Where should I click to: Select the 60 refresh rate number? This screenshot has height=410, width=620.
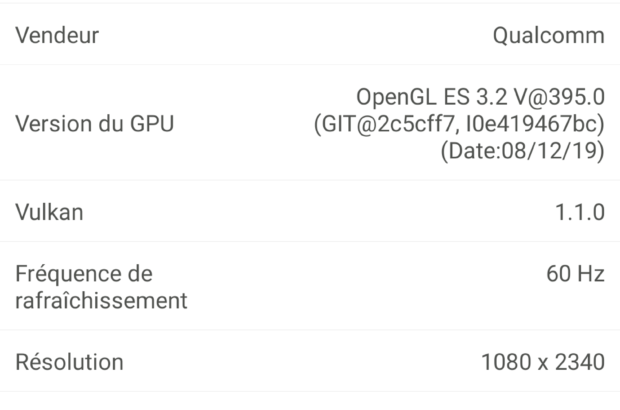[557, 274]
